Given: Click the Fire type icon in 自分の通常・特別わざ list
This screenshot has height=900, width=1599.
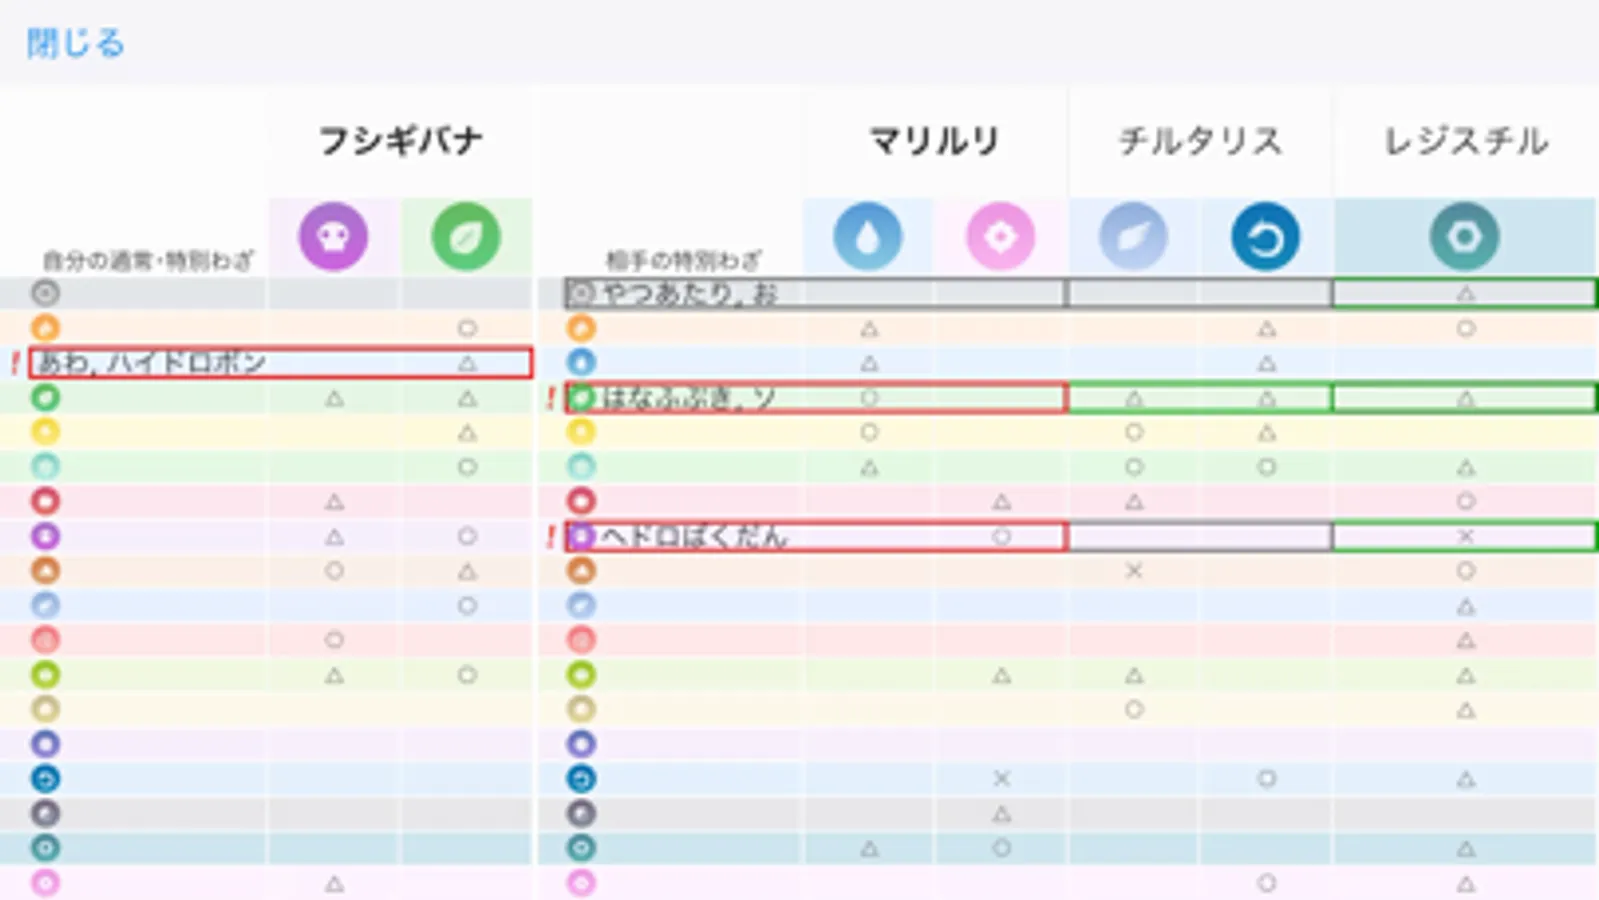Looking at the screenshot, I should tap(45, 328).
